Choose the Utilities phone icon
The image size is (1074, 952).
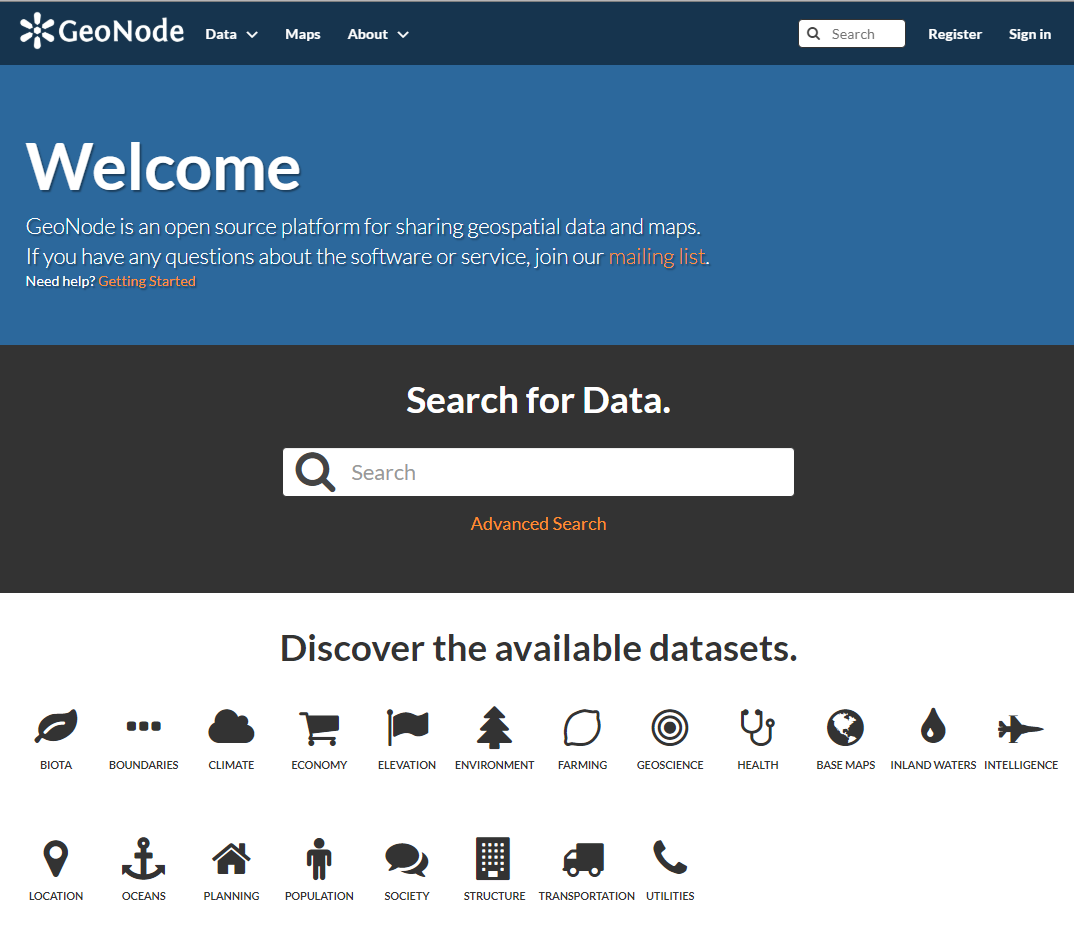[x=670, y=857]
